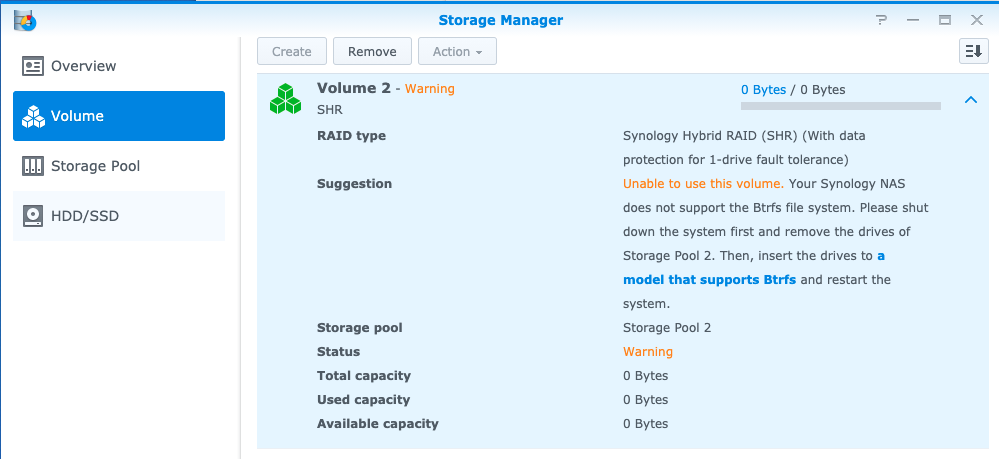Viewport: 999px width, 459px height.
Task: Go to the Overview section
Action: (x=119, y=66)
